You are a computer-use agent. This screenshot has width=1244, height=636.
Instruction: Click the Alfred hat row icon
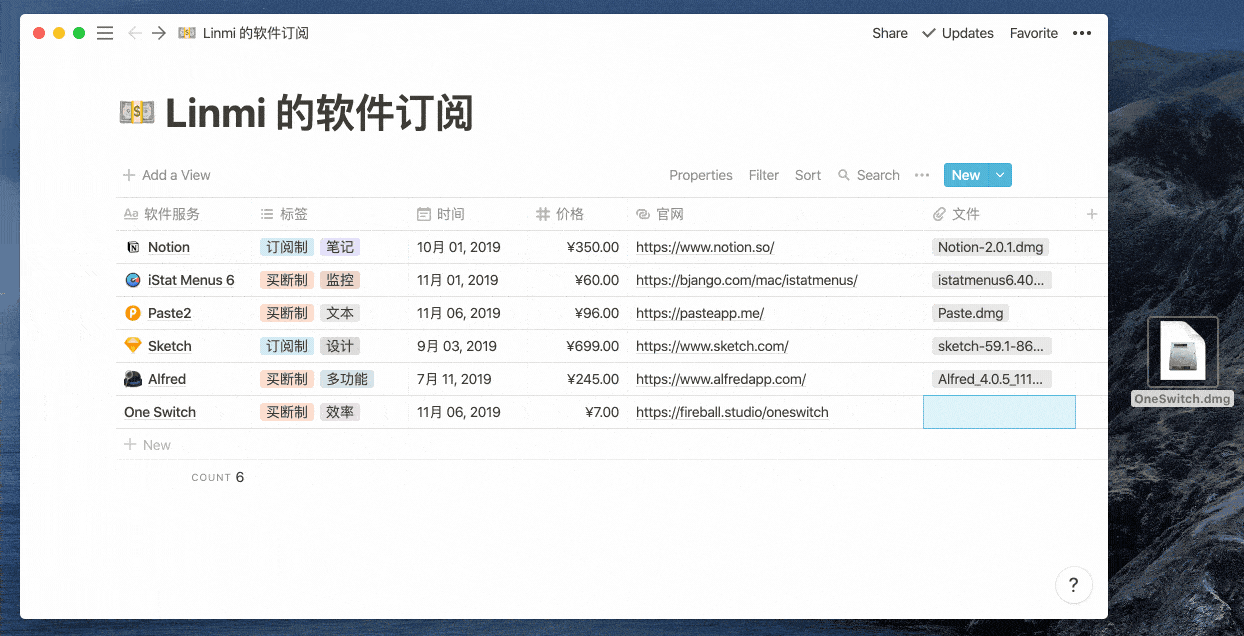[133, 379]
